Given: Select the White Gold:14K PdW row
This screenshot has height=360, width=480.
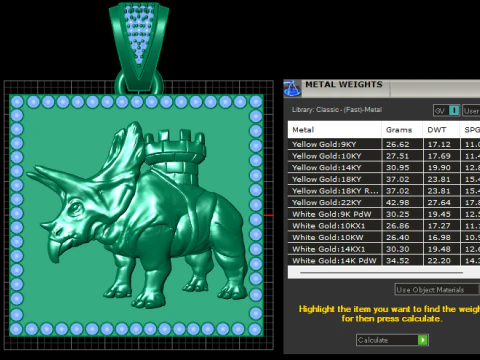Looking at the screenshot, I should (384, 261).
